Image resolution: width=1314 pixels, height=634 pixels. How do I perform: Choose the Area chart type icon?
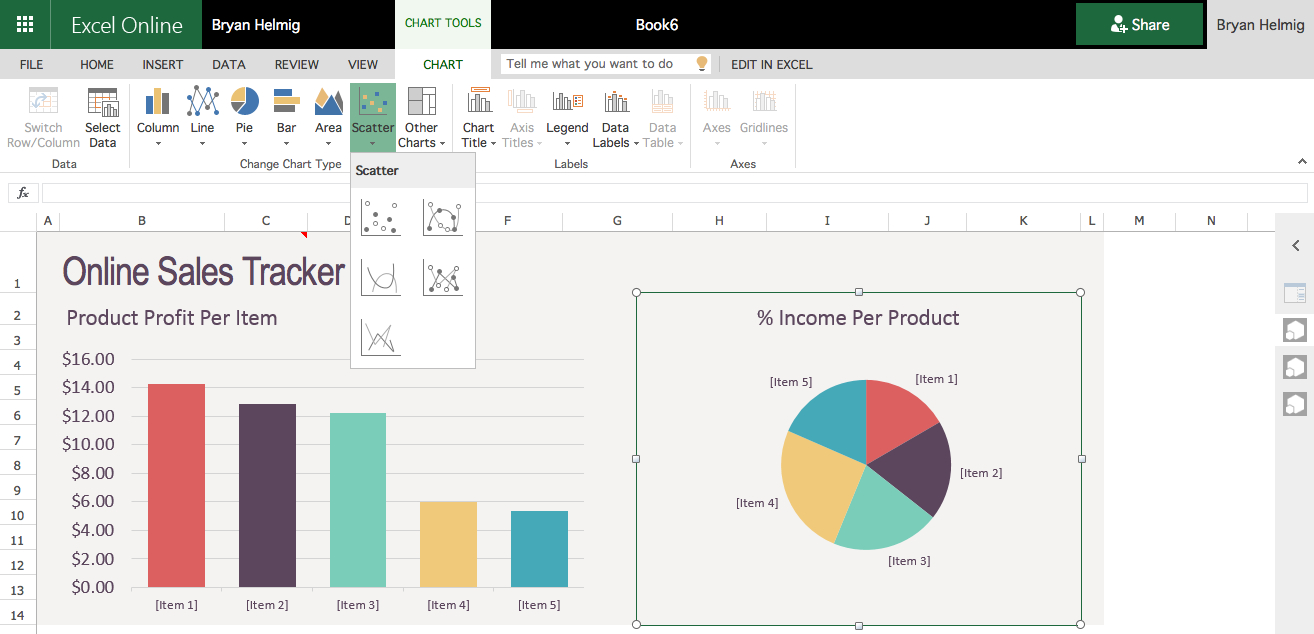(328, 115)
